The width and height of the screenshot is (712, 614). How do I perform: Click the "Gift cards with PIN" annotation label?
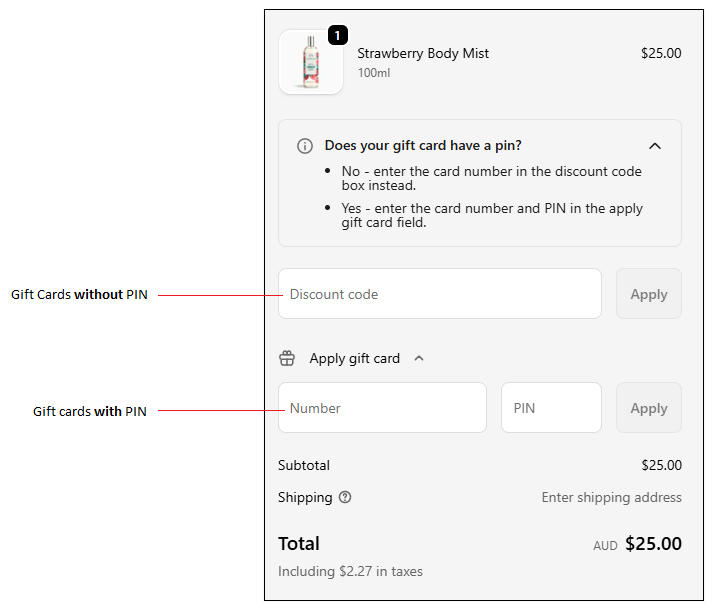(90, 411)
